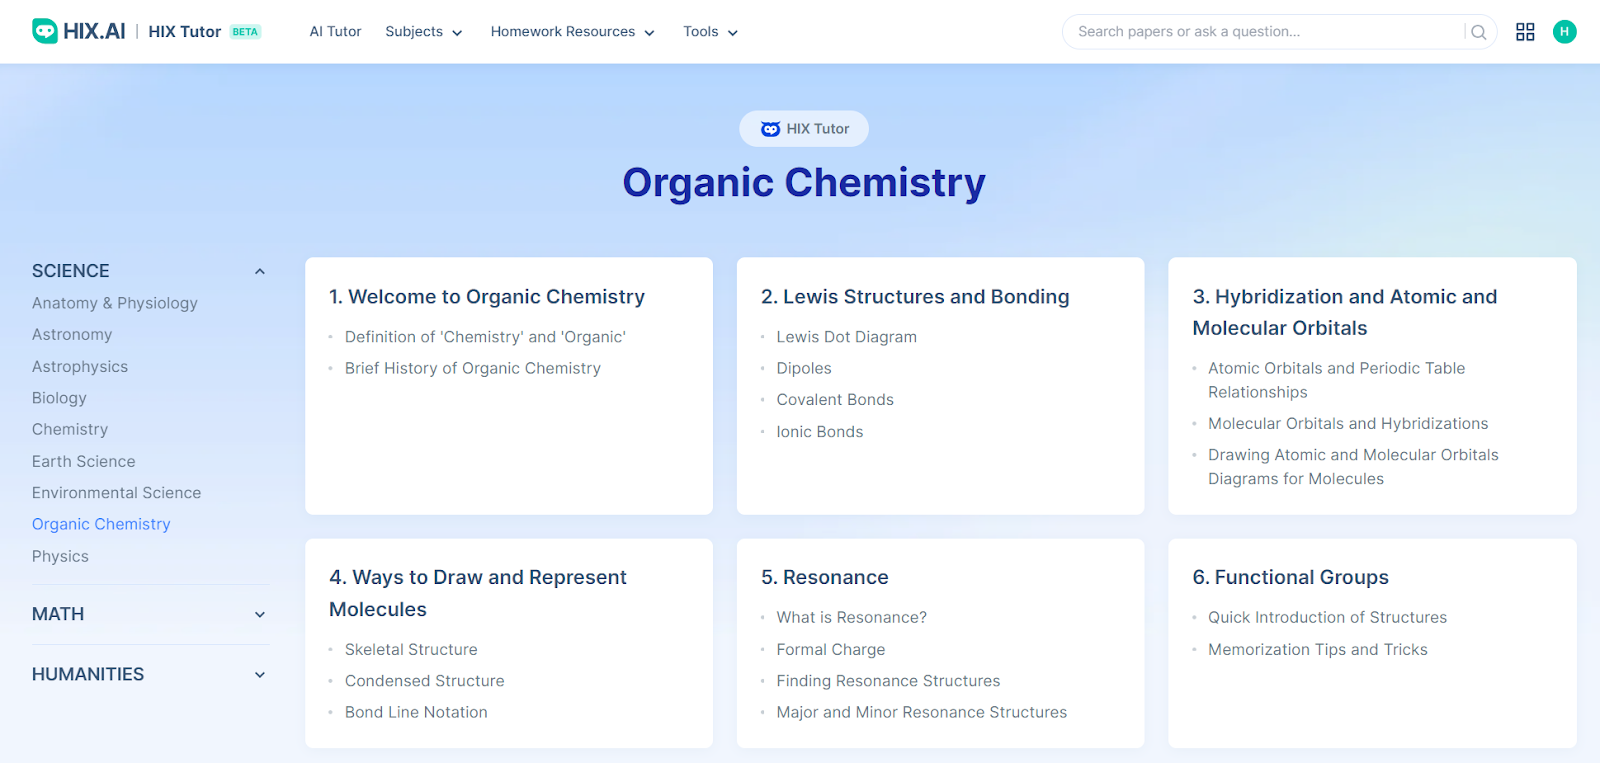Open Ionic Bonds topic
Image resolution: width=1600 pixels, height=763 pixels.
pos(820,432)
